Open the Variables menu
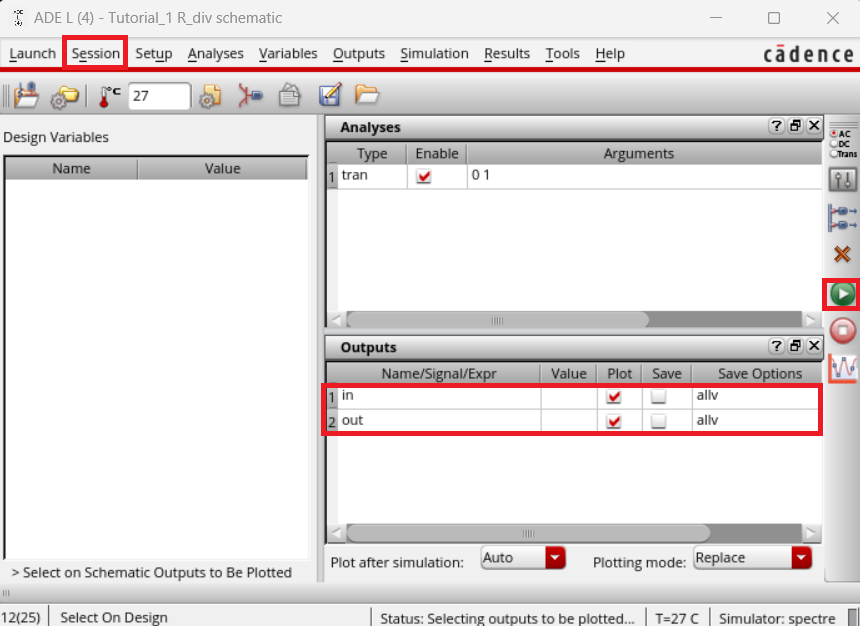860x626 pixels. click(288, 54)
